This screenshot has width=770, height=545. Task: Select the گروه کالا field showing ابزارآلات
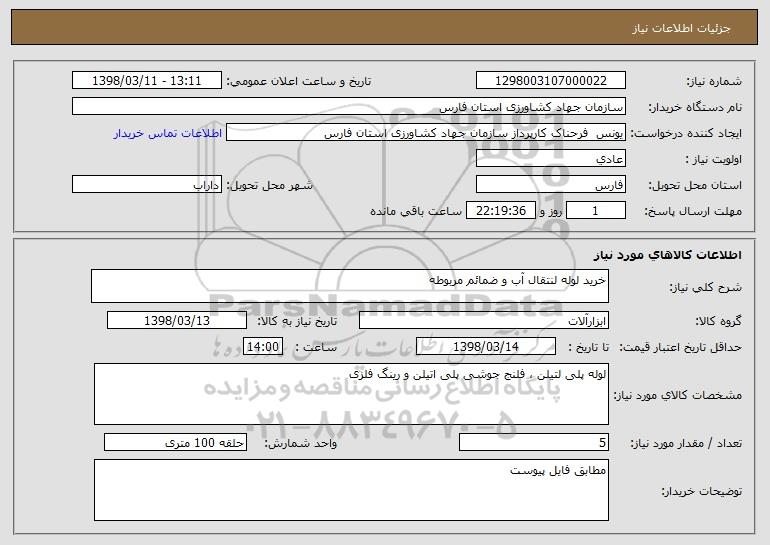pos(484,321)
